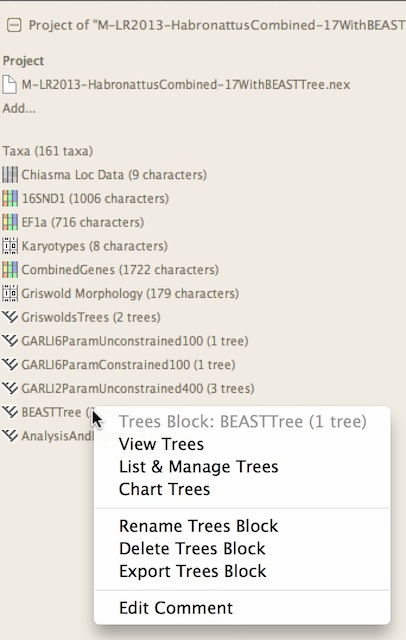Select List & Manage Trees
Image resolution: width=406 pixels, height=640 pixels.
pos(199,467)
